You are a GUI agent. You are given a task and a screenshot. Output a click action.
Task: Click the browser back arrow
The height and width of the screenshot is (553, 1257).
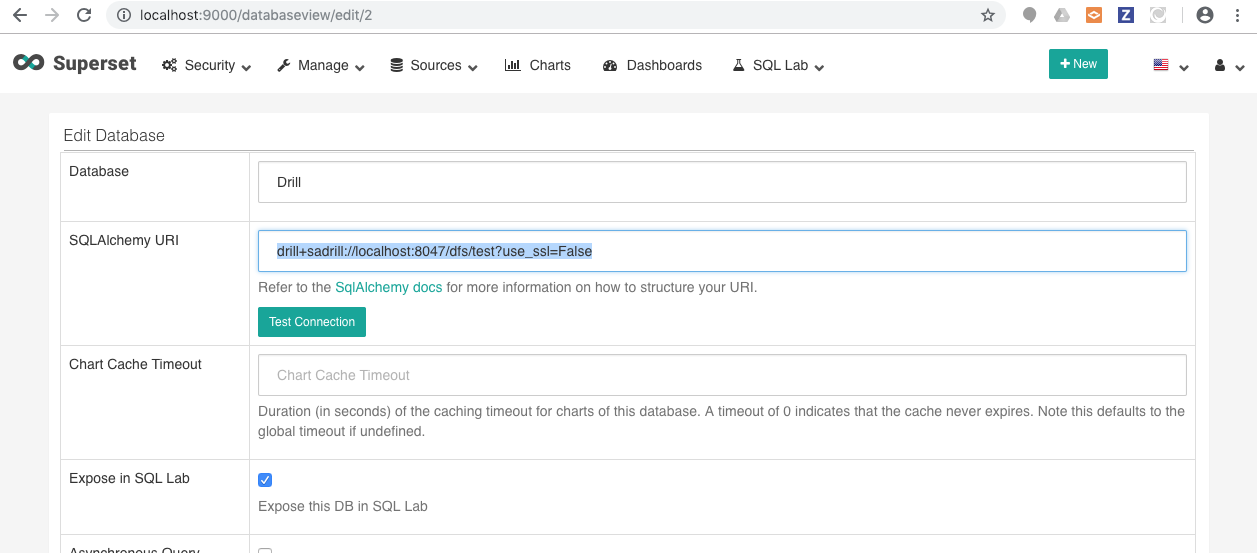pyautogui.click(x=20, y=15)
